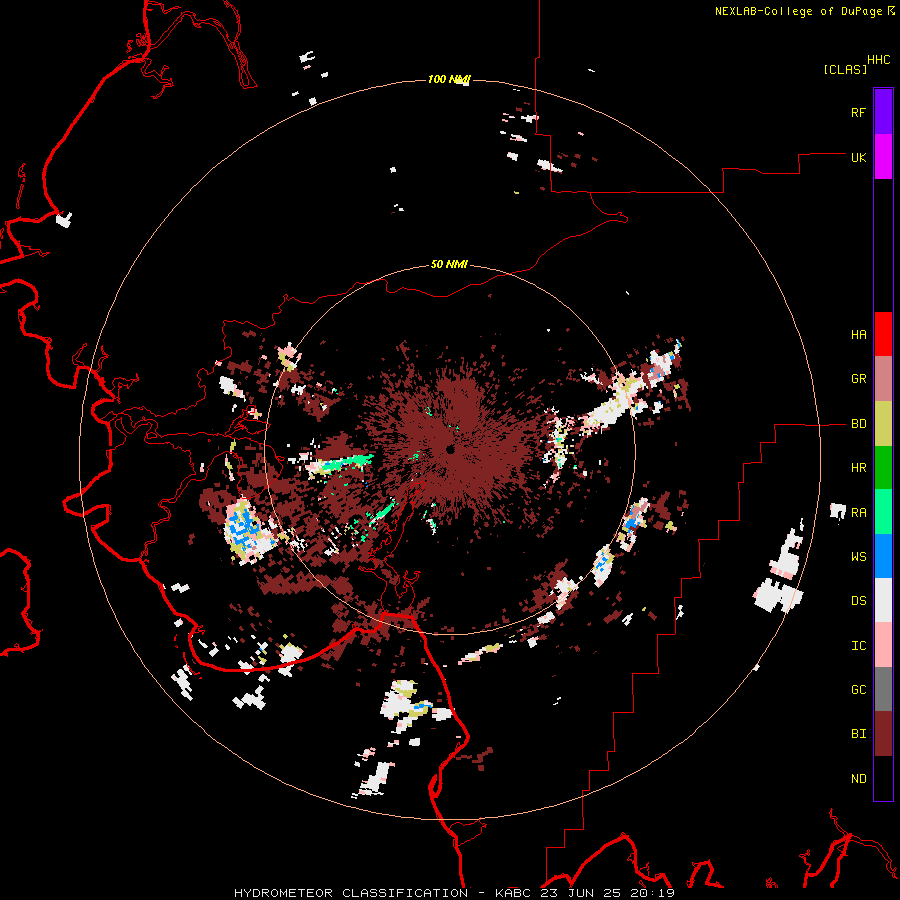Click the DS legend label

coord(858,601)
